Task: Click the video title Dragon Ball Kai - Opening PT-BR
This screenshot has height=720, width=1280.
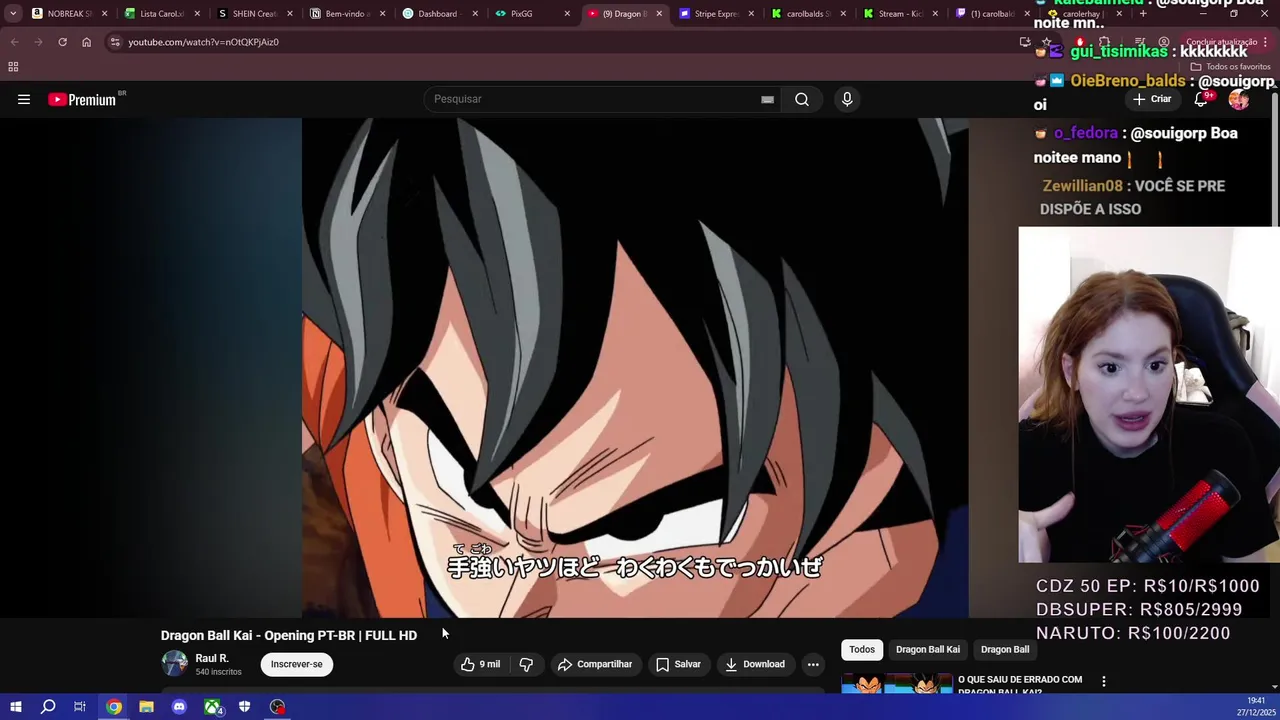Action: click(289, 635)
